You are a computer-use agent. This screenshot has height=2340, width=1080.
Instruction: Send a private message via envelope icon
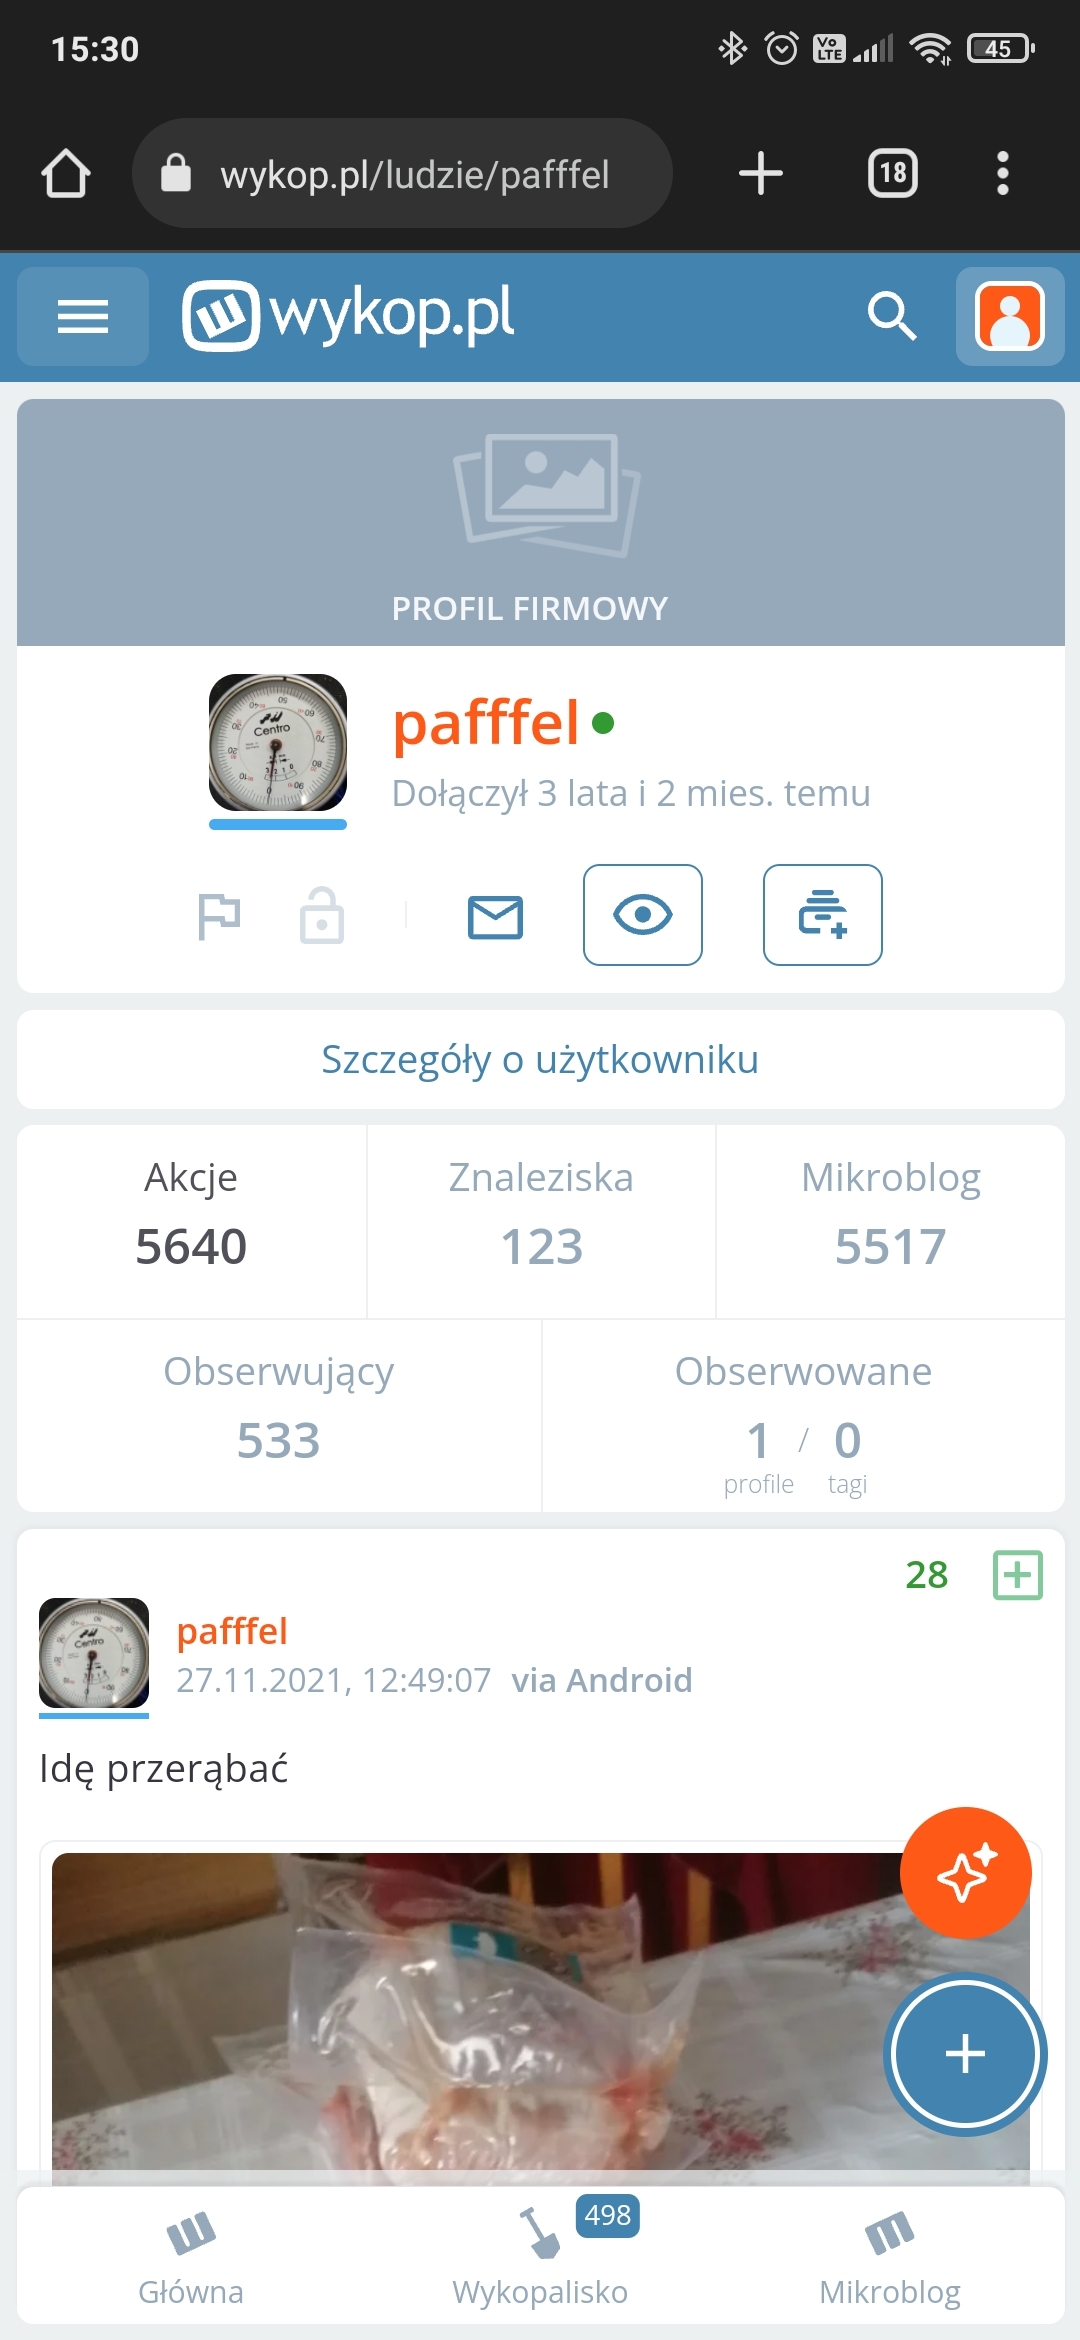495,916
